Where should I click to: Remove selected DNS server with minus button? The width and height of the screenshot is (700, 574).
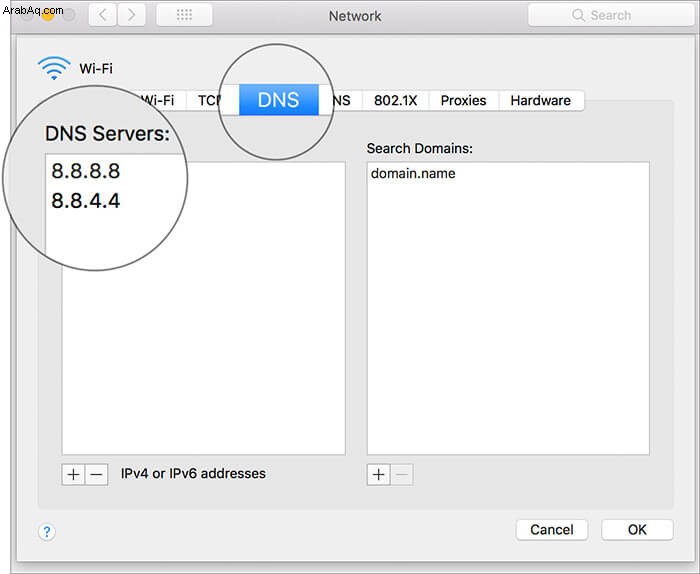point(96,474)
